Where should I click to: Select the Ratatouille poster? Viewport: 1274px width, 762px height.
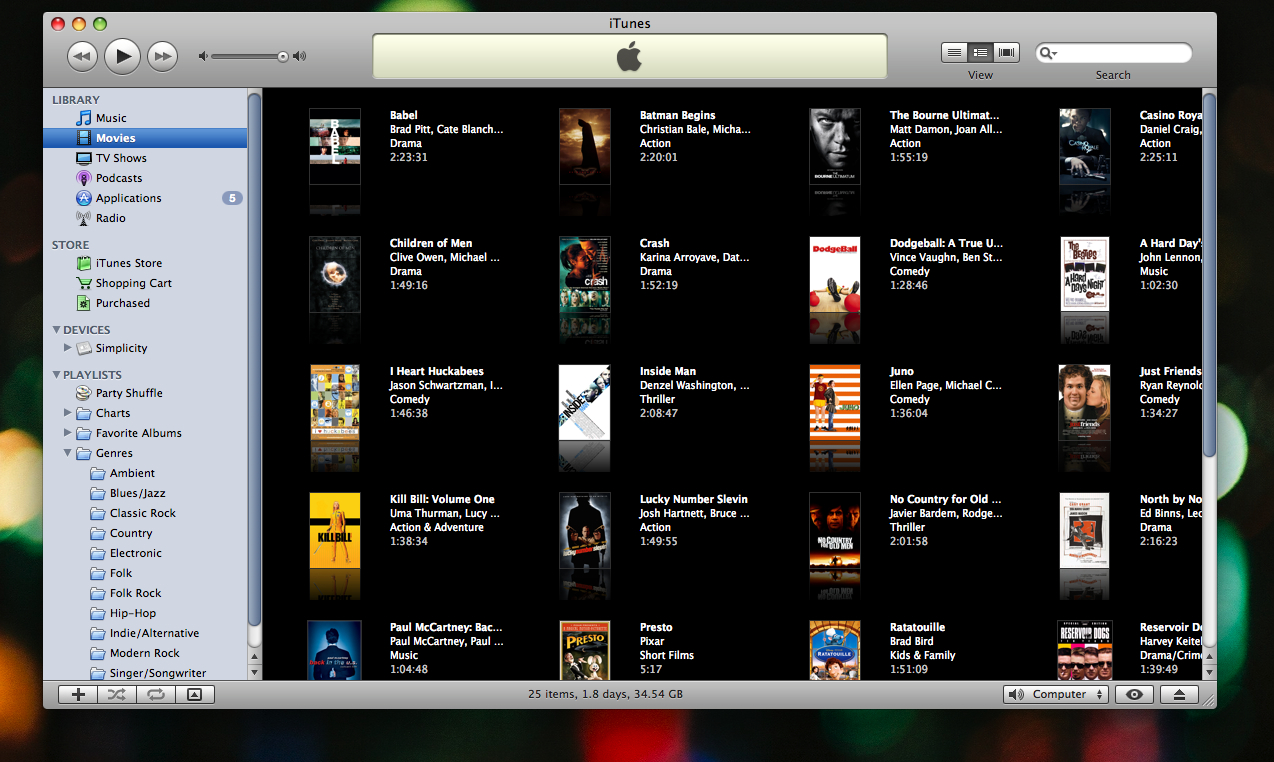[x=835, y=650]
